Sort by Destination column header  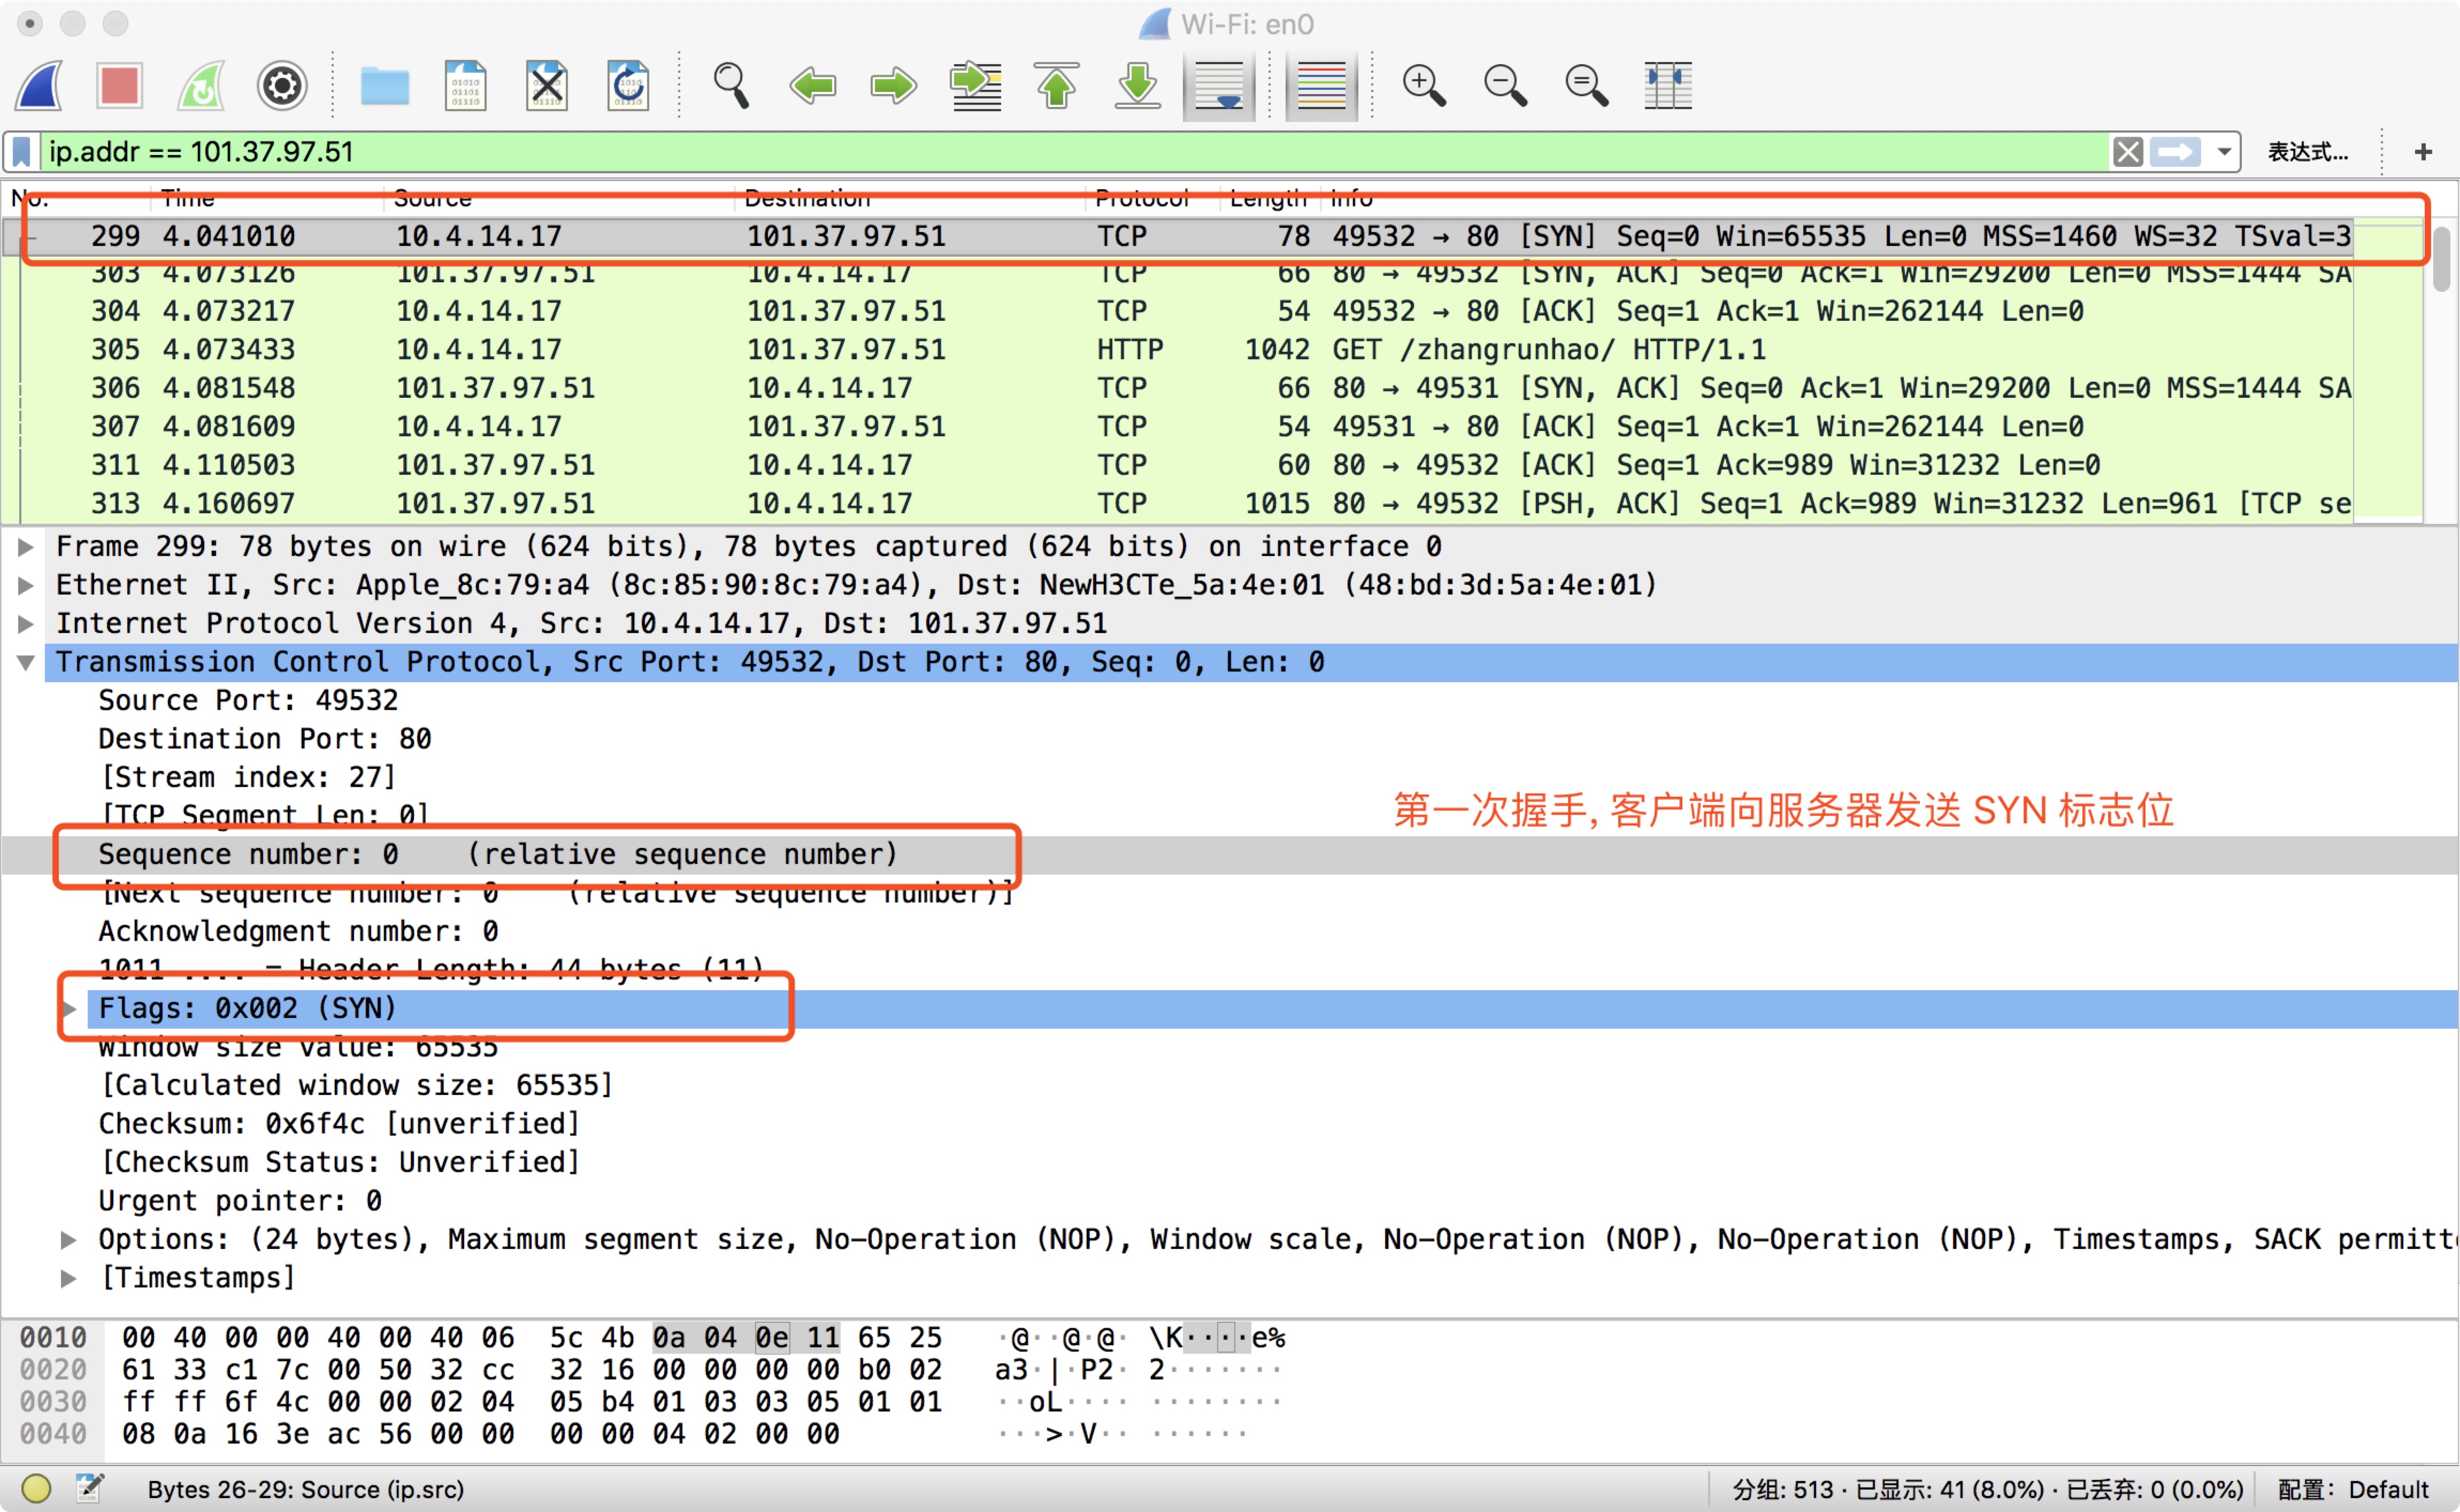pyautogui.click(x=807, y=198)
